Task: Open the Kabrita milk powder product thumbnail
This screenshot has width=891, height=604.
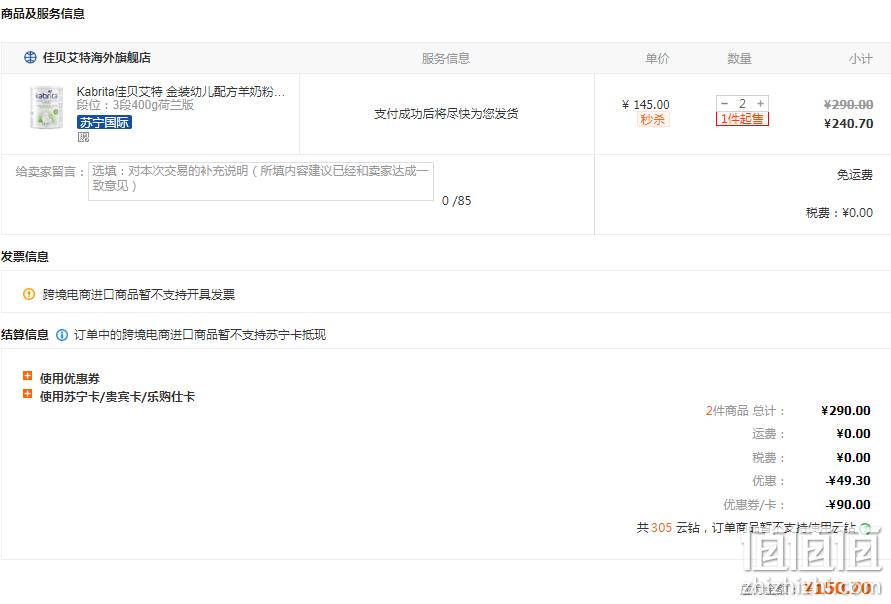Action: [x=47, y=107]
